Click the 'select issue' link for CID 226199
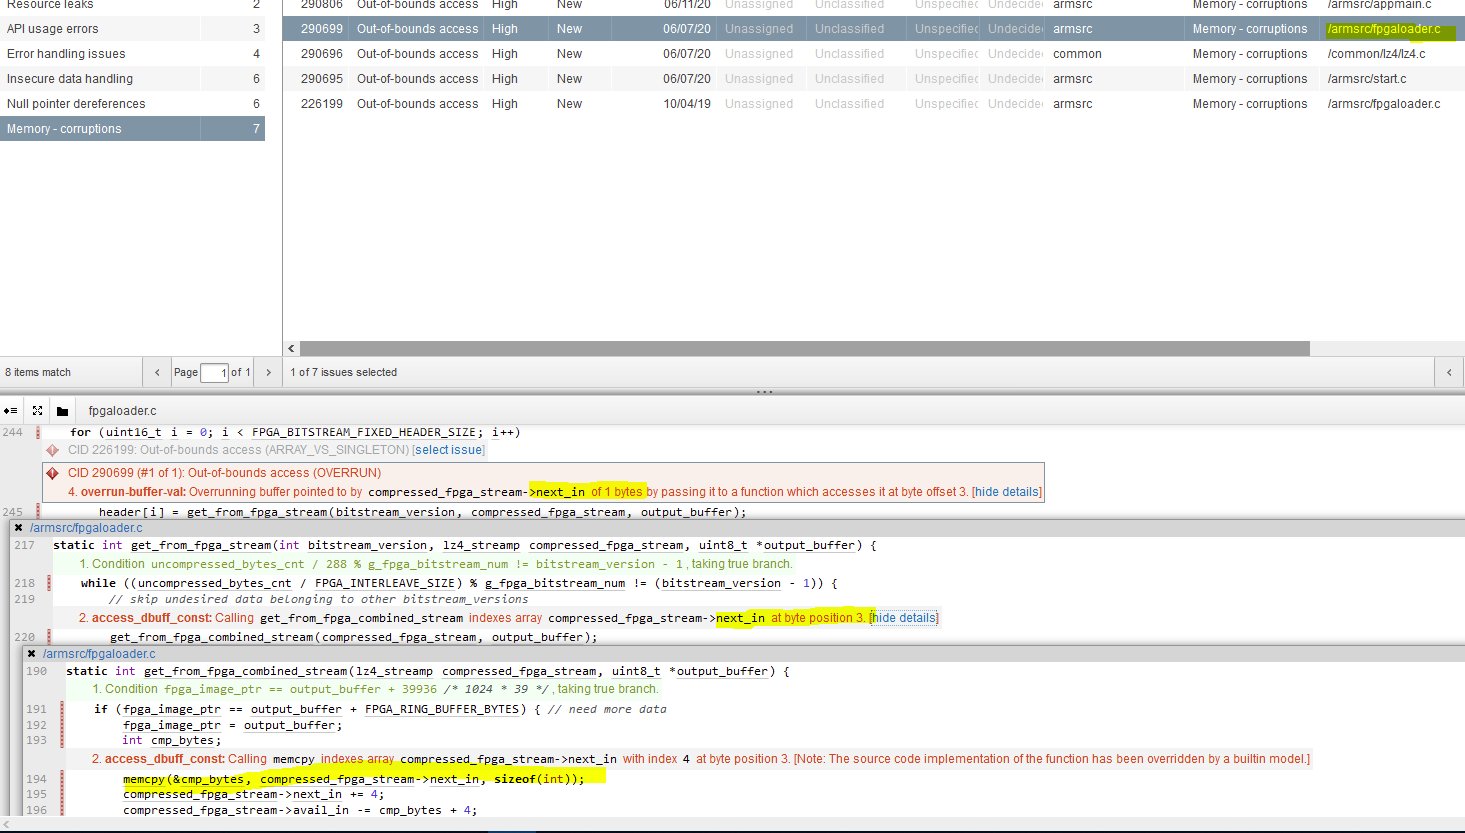Screen dimensions: 1465x833 pos(448,449)
